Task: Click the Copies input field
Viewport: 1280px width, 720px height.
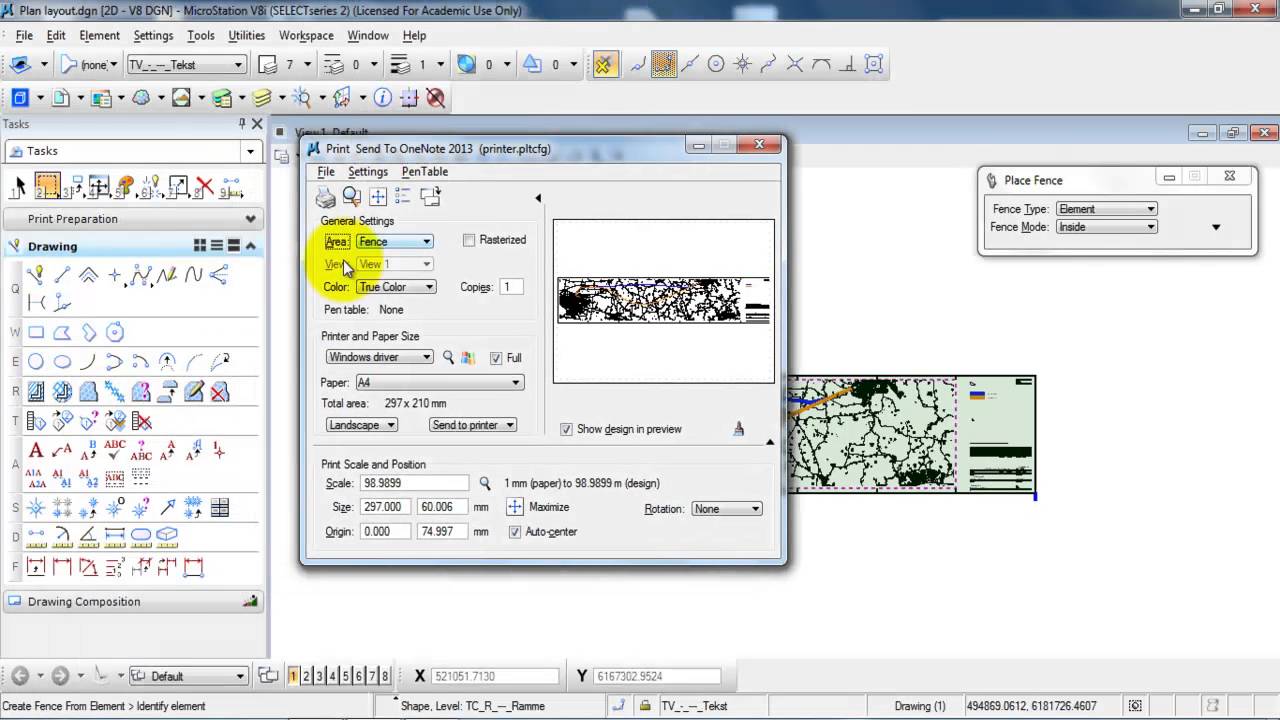Action: coord(511,287)
